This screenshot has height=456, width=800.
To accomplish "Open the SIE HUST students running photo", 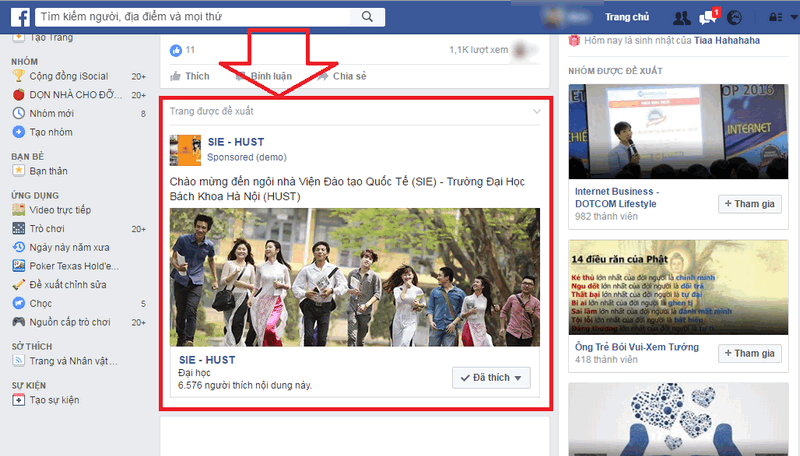I will (x=355, y=277).
